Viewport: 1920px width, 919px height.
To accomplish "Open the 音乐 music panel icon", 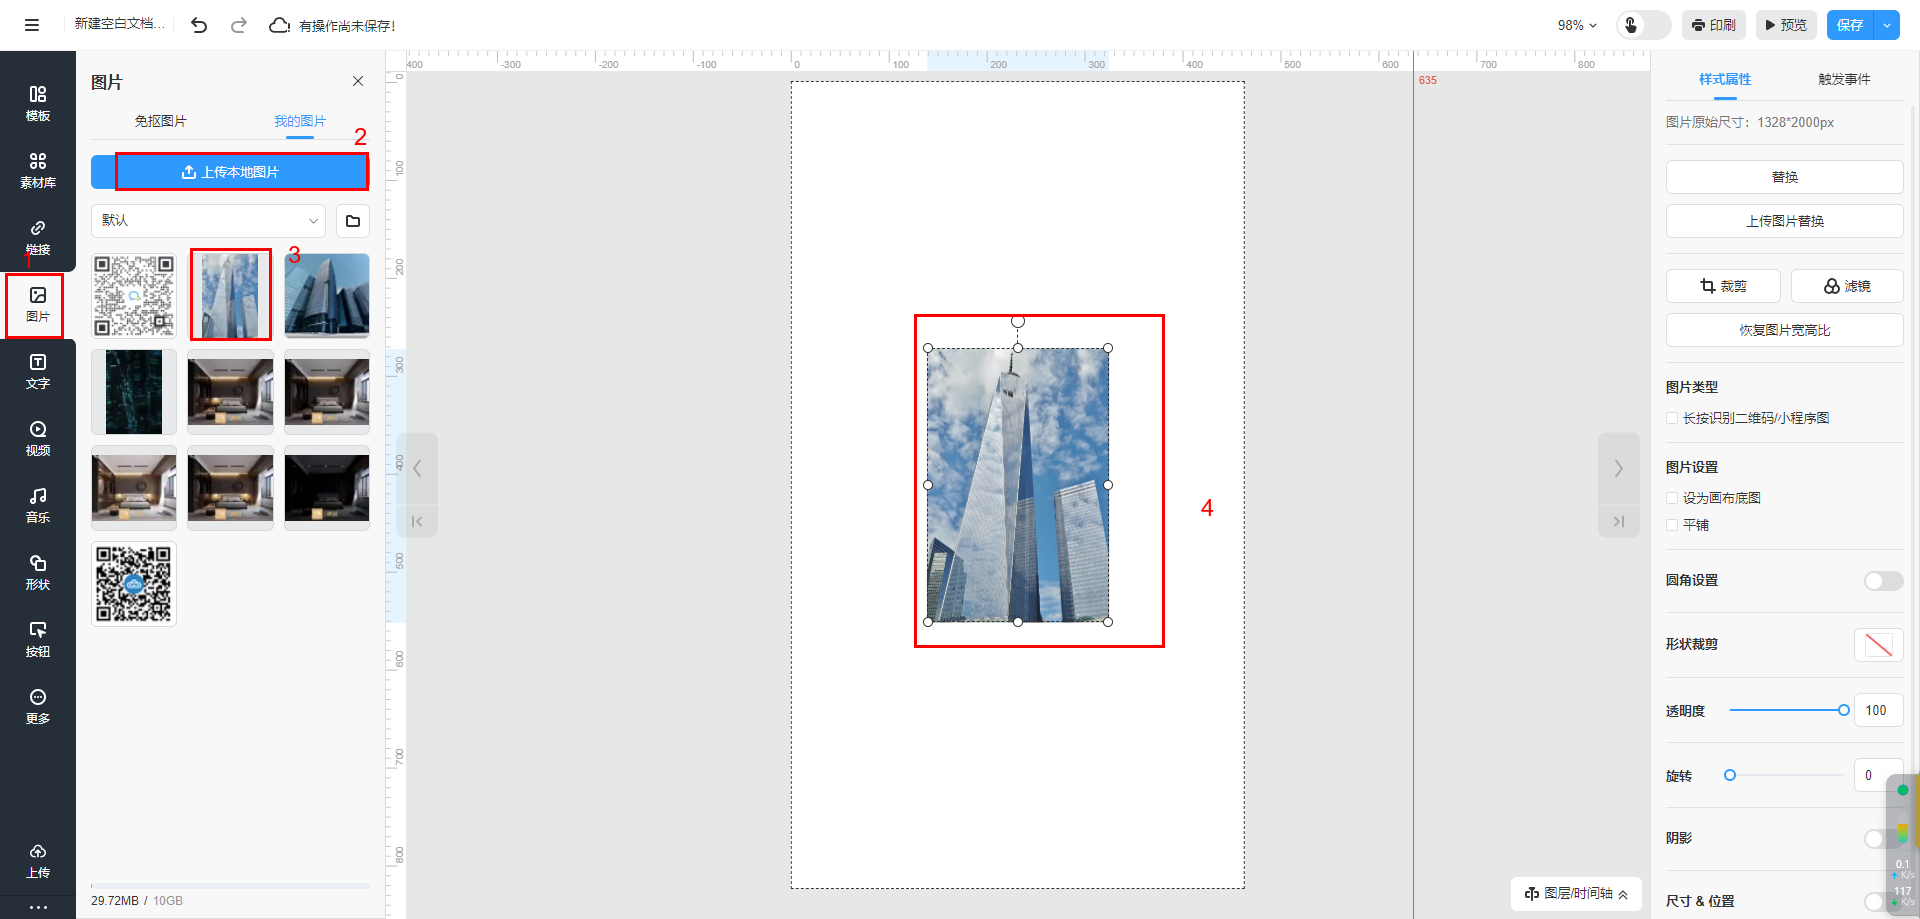I will (38, 505).
